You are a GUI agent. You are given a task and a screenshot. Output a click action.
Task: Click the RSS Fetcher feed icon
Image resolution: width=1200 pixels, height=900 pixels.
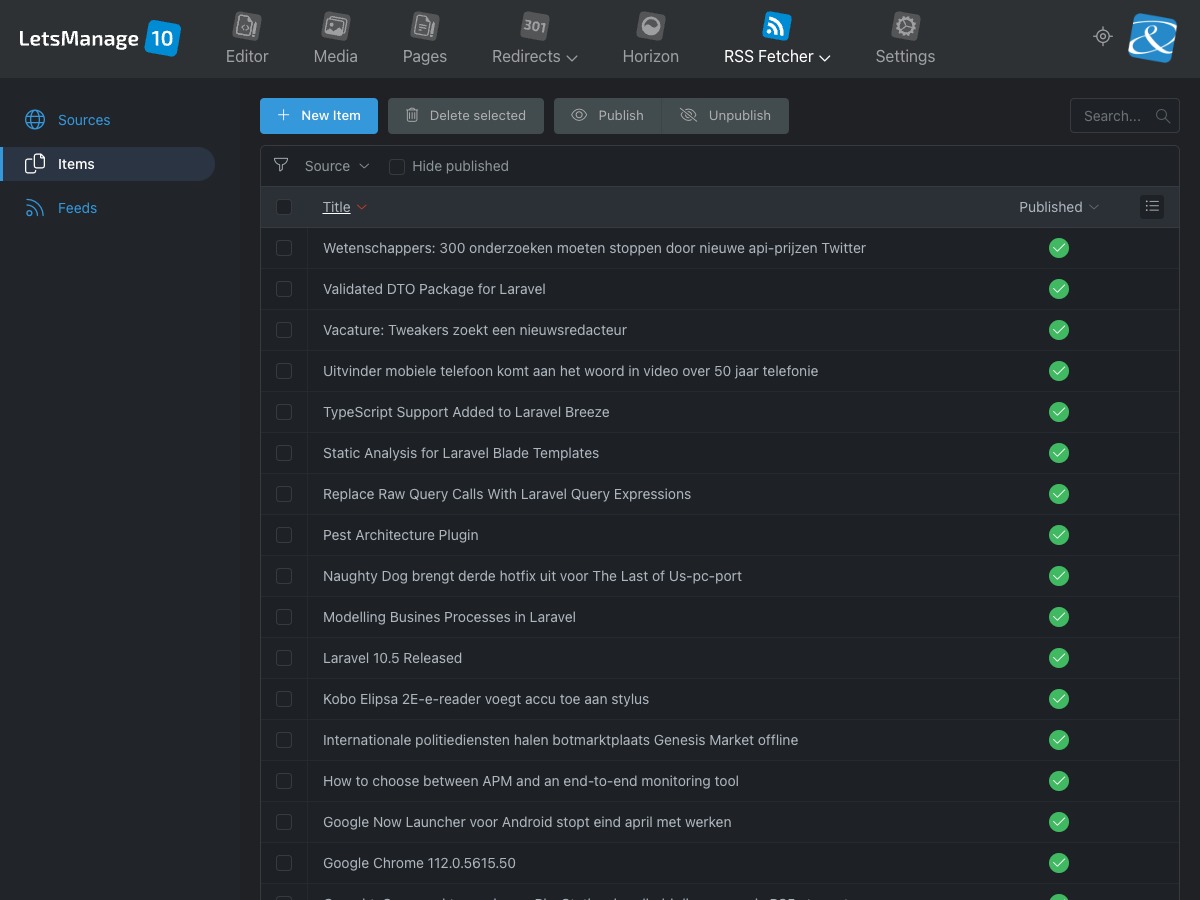777,26
